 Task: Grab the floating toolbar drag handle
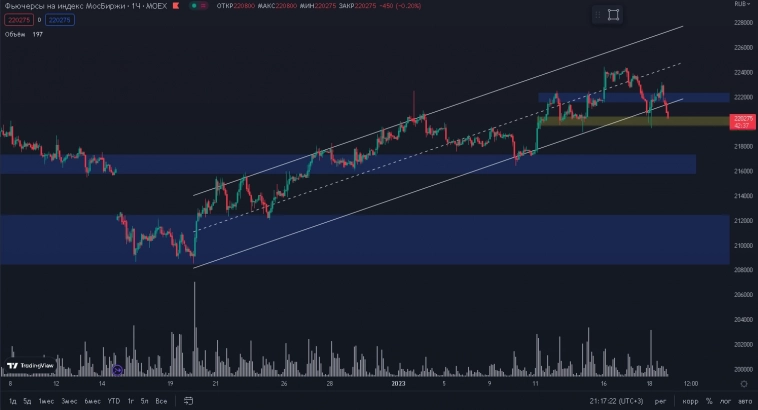click(x=598, y=15)
